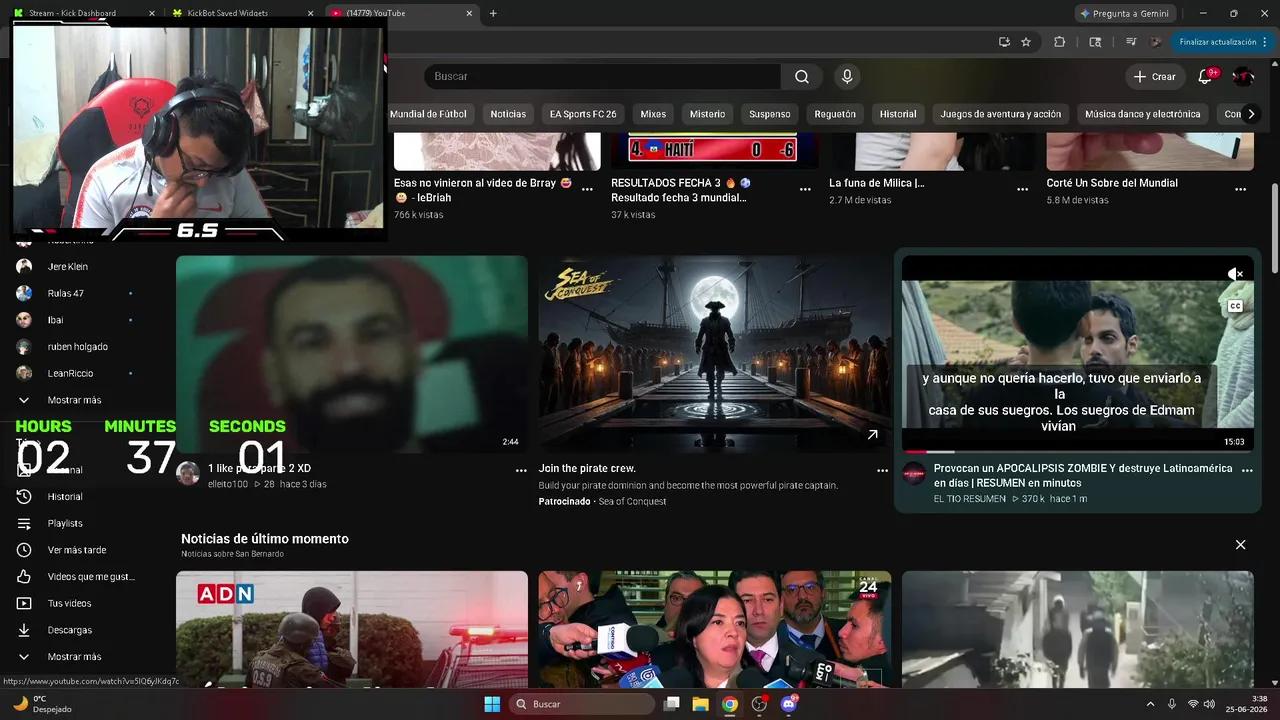Dismiss the Noticias de último momento section
1280x720 pixels.
coord(1240,545)
